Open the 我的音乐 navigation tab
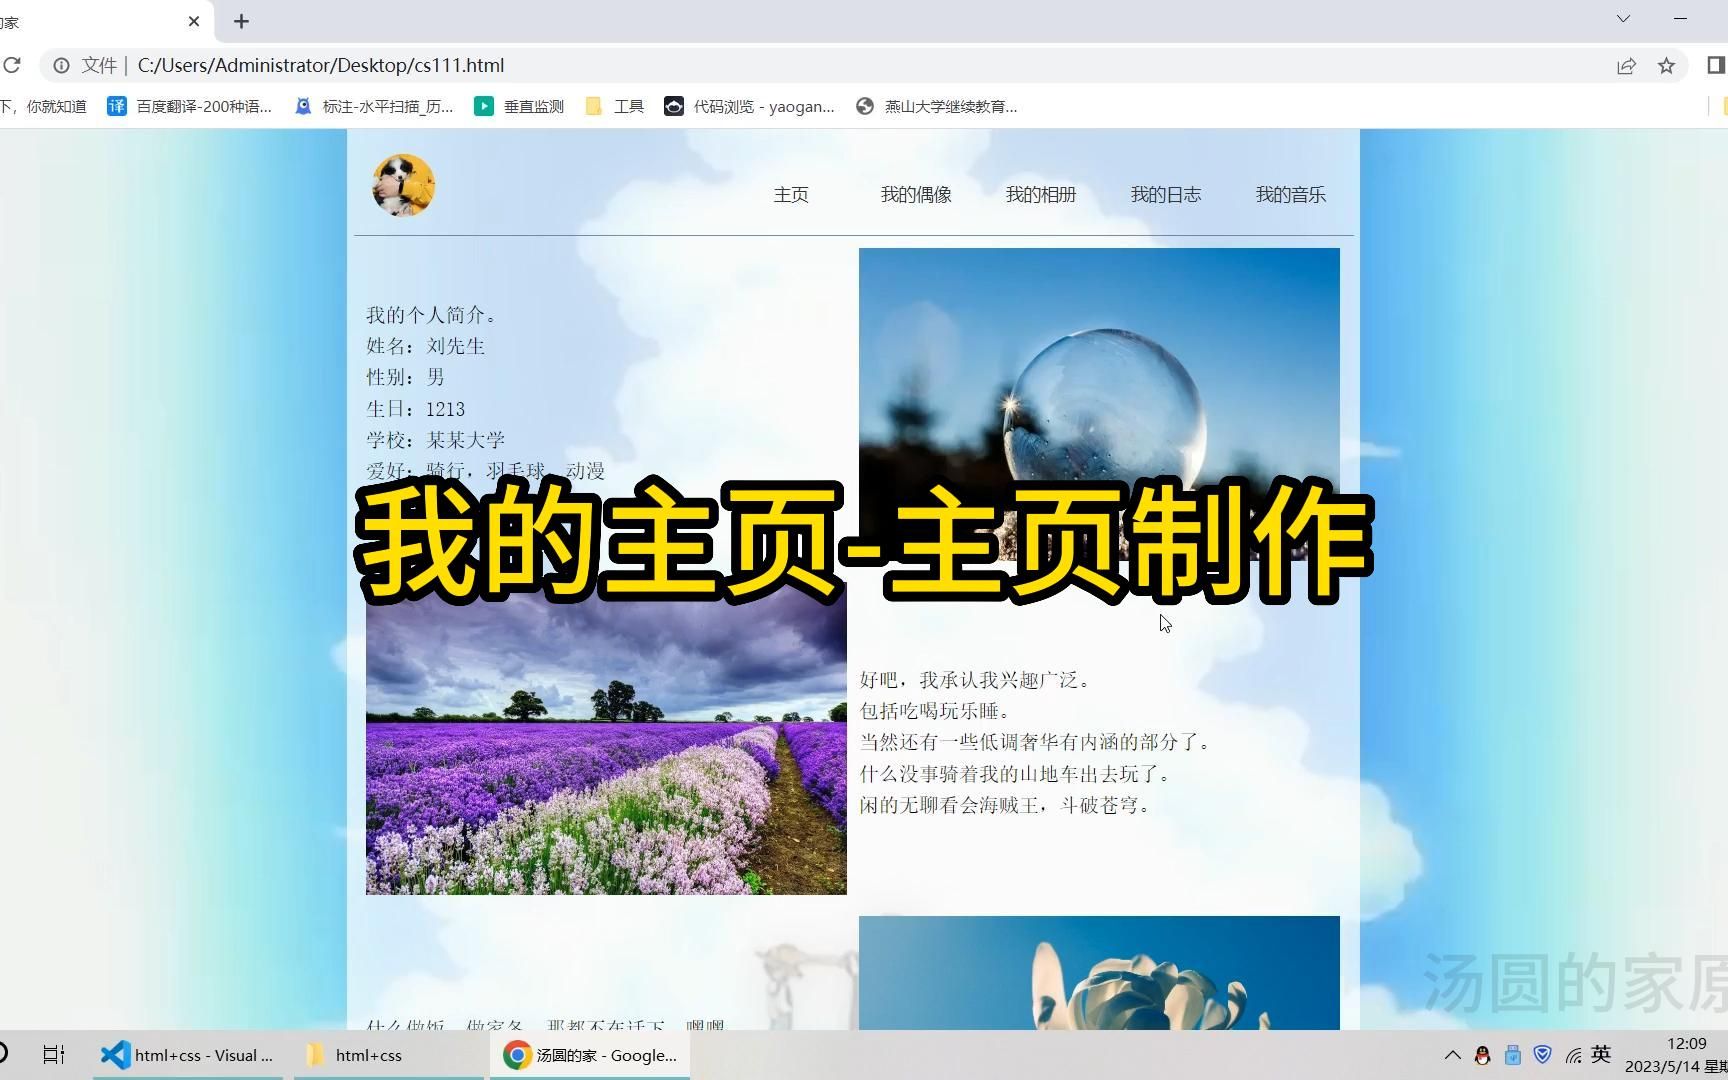 1290,194
